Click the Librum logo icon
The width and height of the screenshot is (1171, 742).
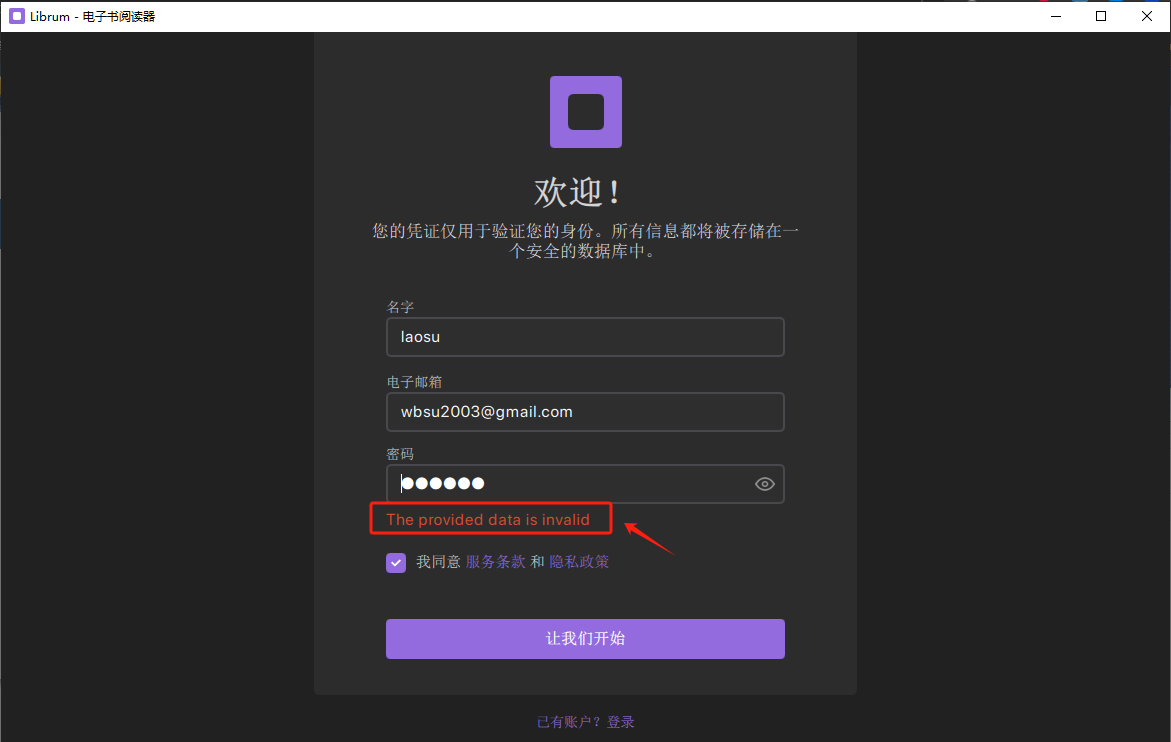point(585,112)
